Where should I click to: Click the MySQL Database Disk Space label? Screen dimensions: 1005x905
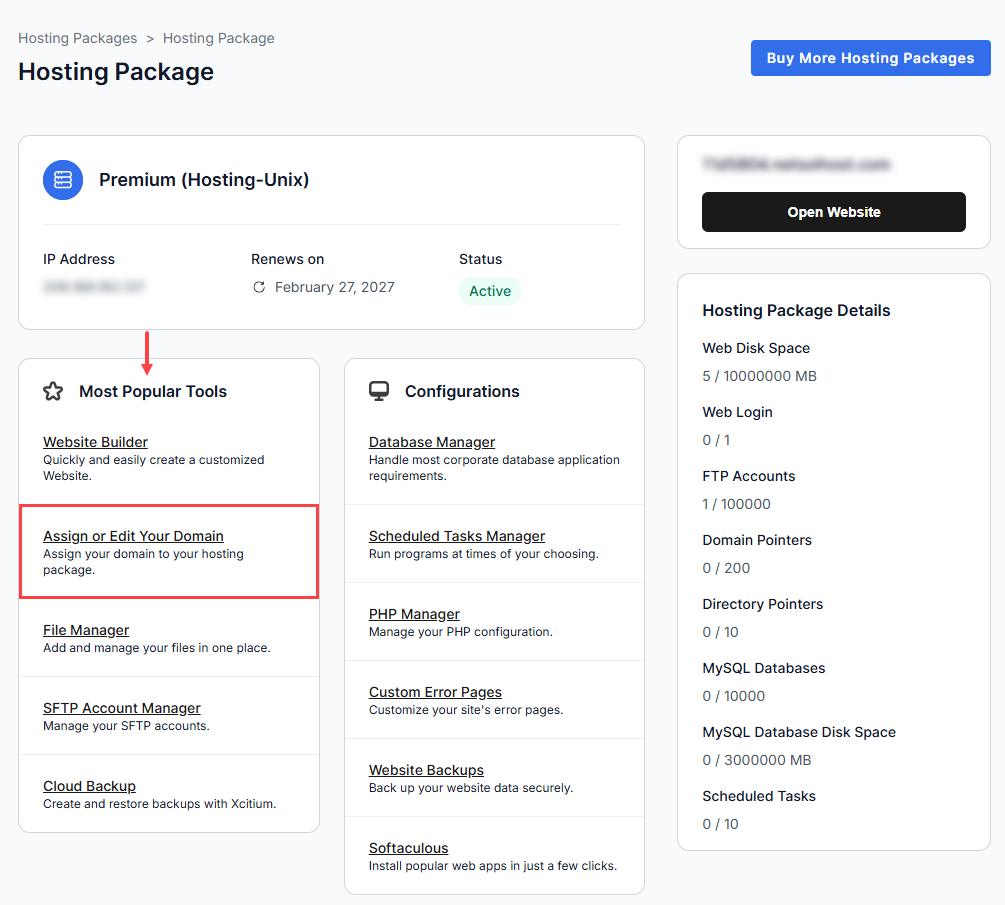pos(799,733)
